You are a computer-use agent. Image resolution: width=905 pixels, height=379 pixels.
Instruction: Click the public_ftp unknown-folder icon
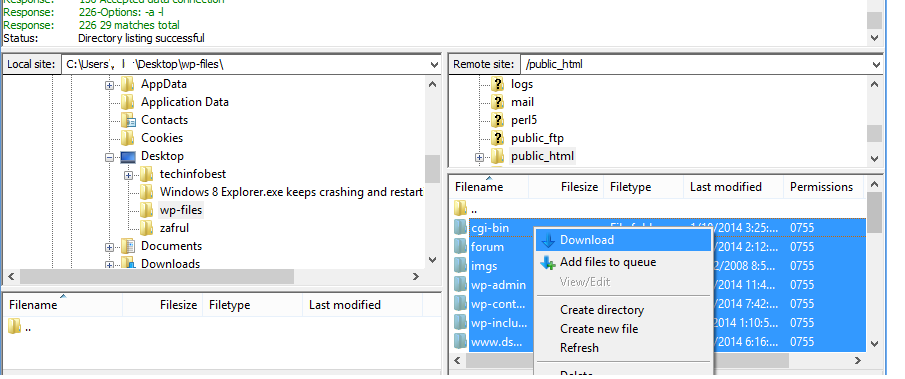(498, 138)
